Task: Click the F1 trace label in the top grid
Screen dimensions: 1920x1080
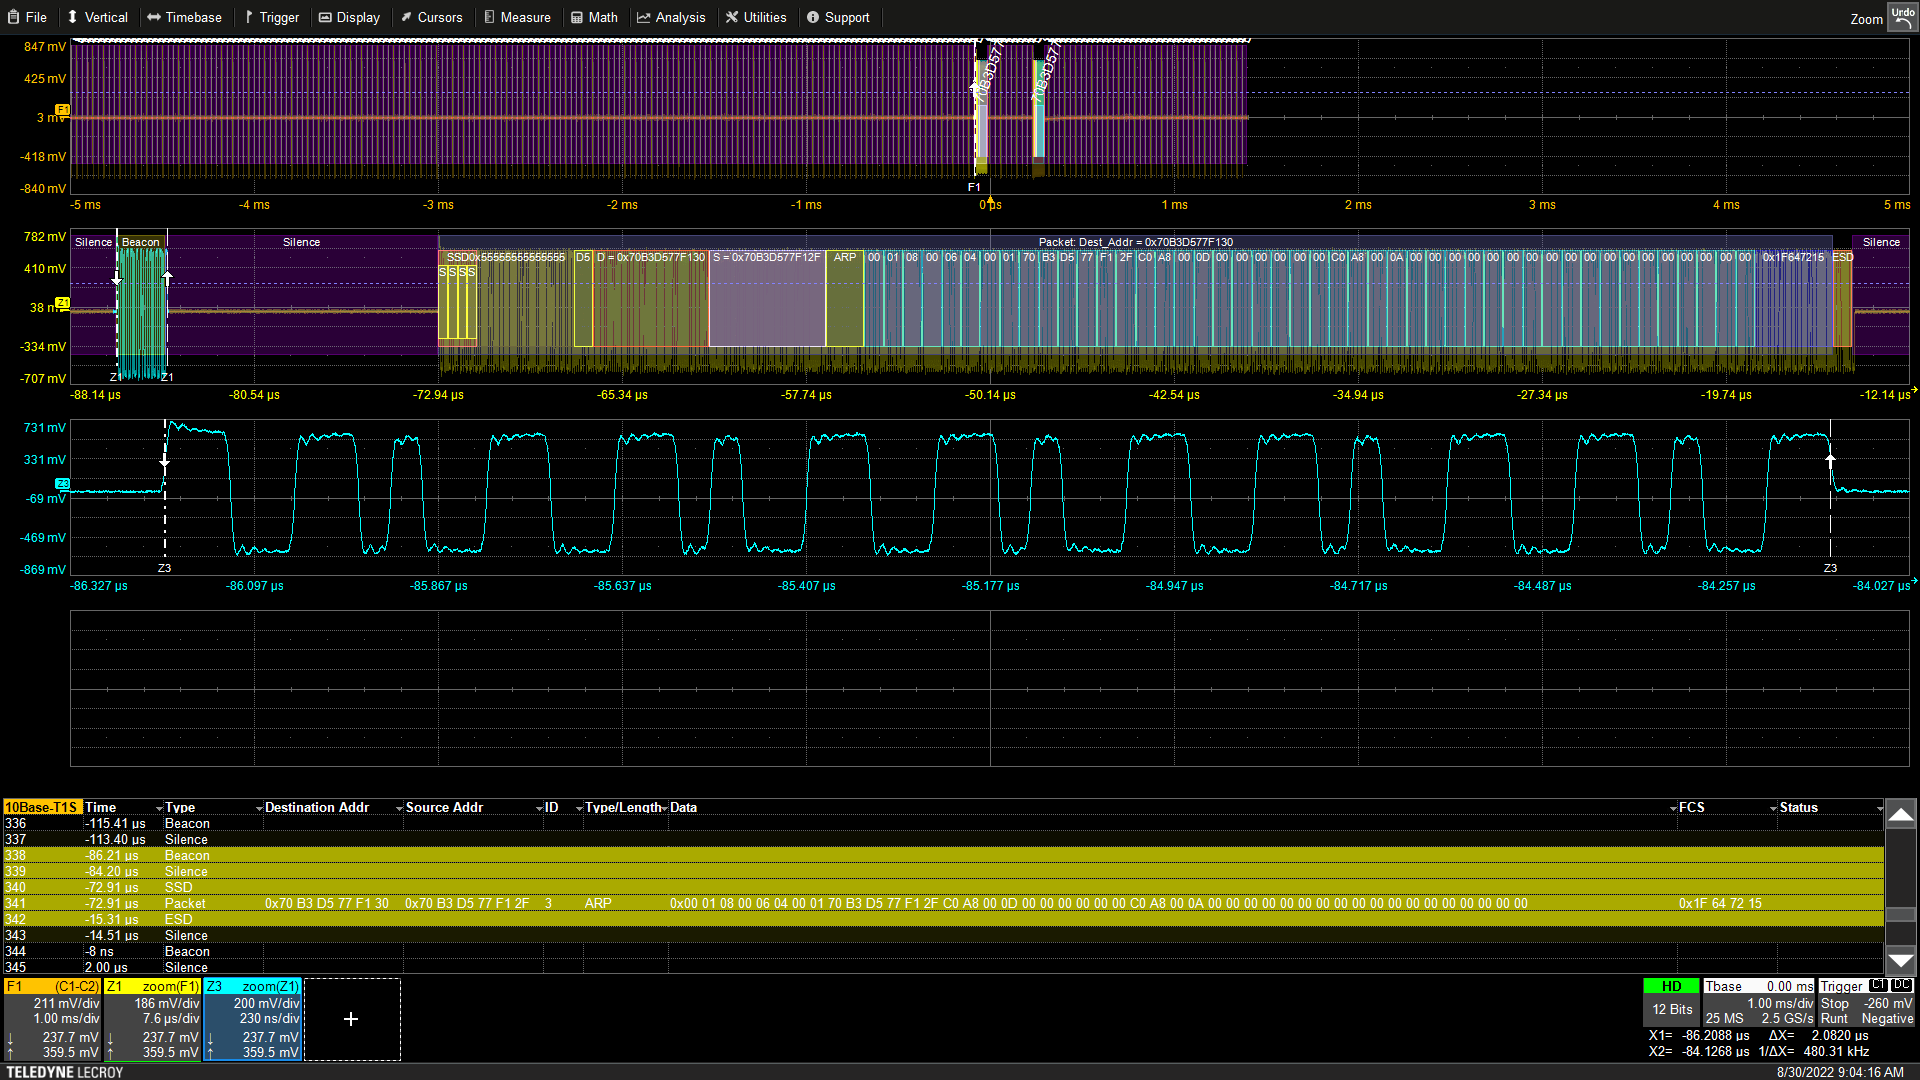Action: pos(62,110)
